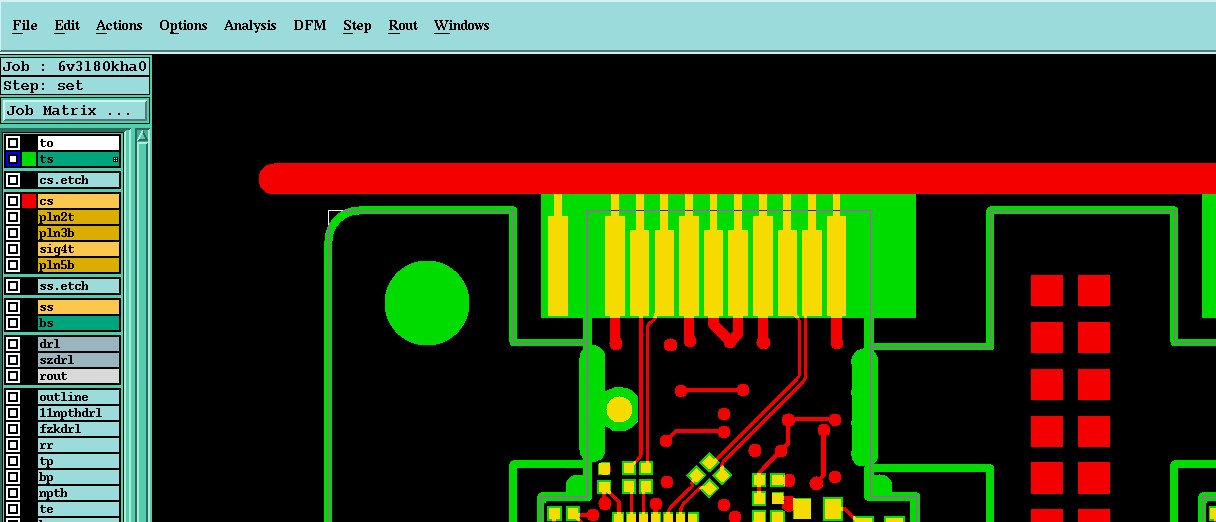Toggle display checkbox for layer tp

(13, 461)
